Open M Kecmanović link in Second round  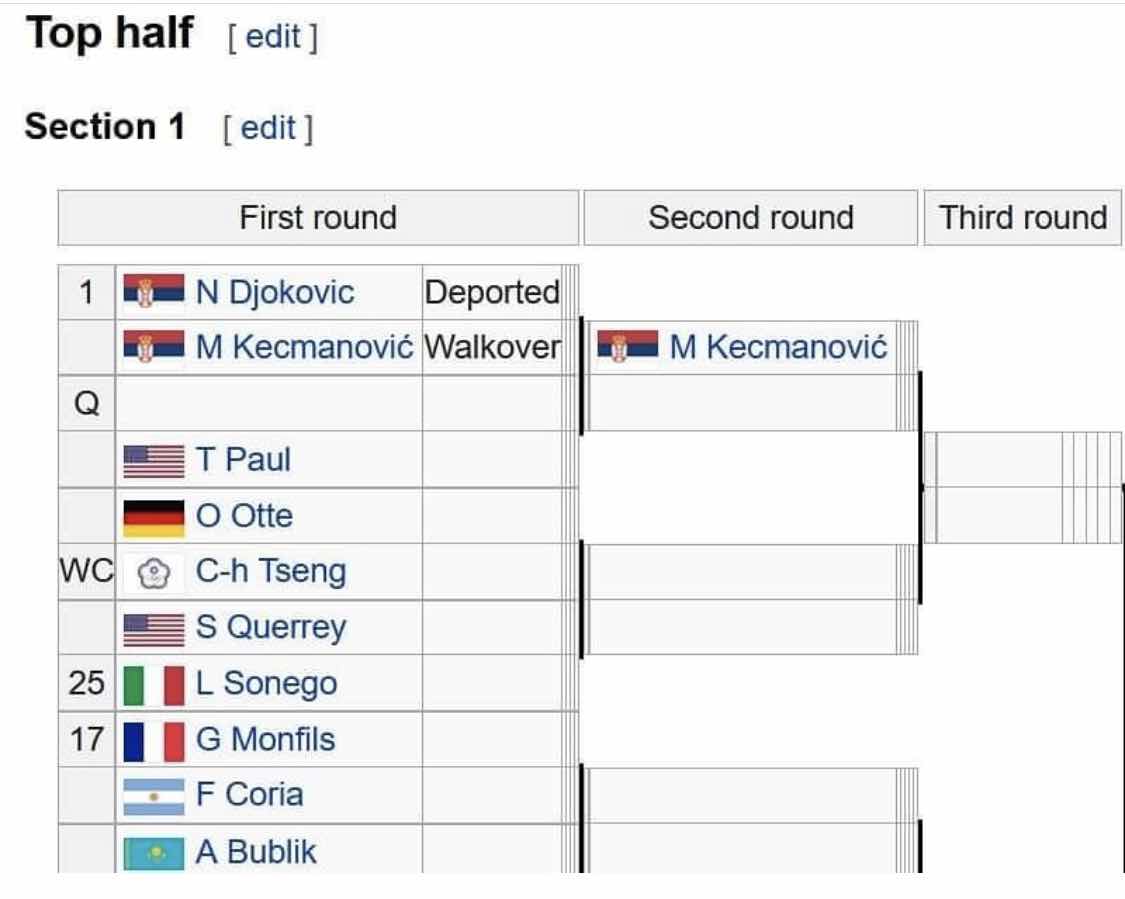pyautogui.click(x=778, y=347)
